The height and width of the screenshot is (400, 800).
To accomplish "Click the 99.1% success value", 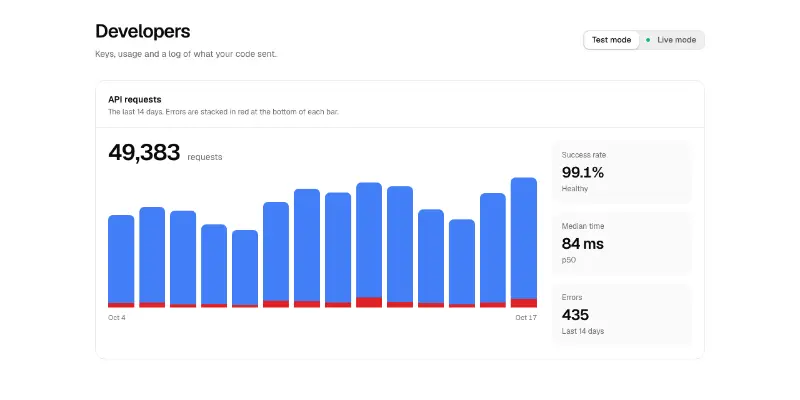I will [583, 172].
